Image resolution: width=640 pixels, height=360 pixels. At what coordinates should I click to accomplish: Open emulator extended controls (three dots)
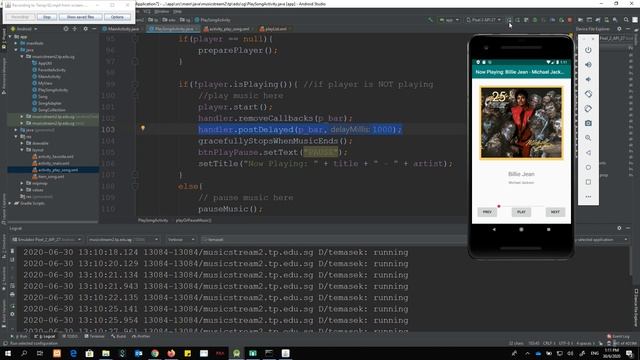coord(588,197)
